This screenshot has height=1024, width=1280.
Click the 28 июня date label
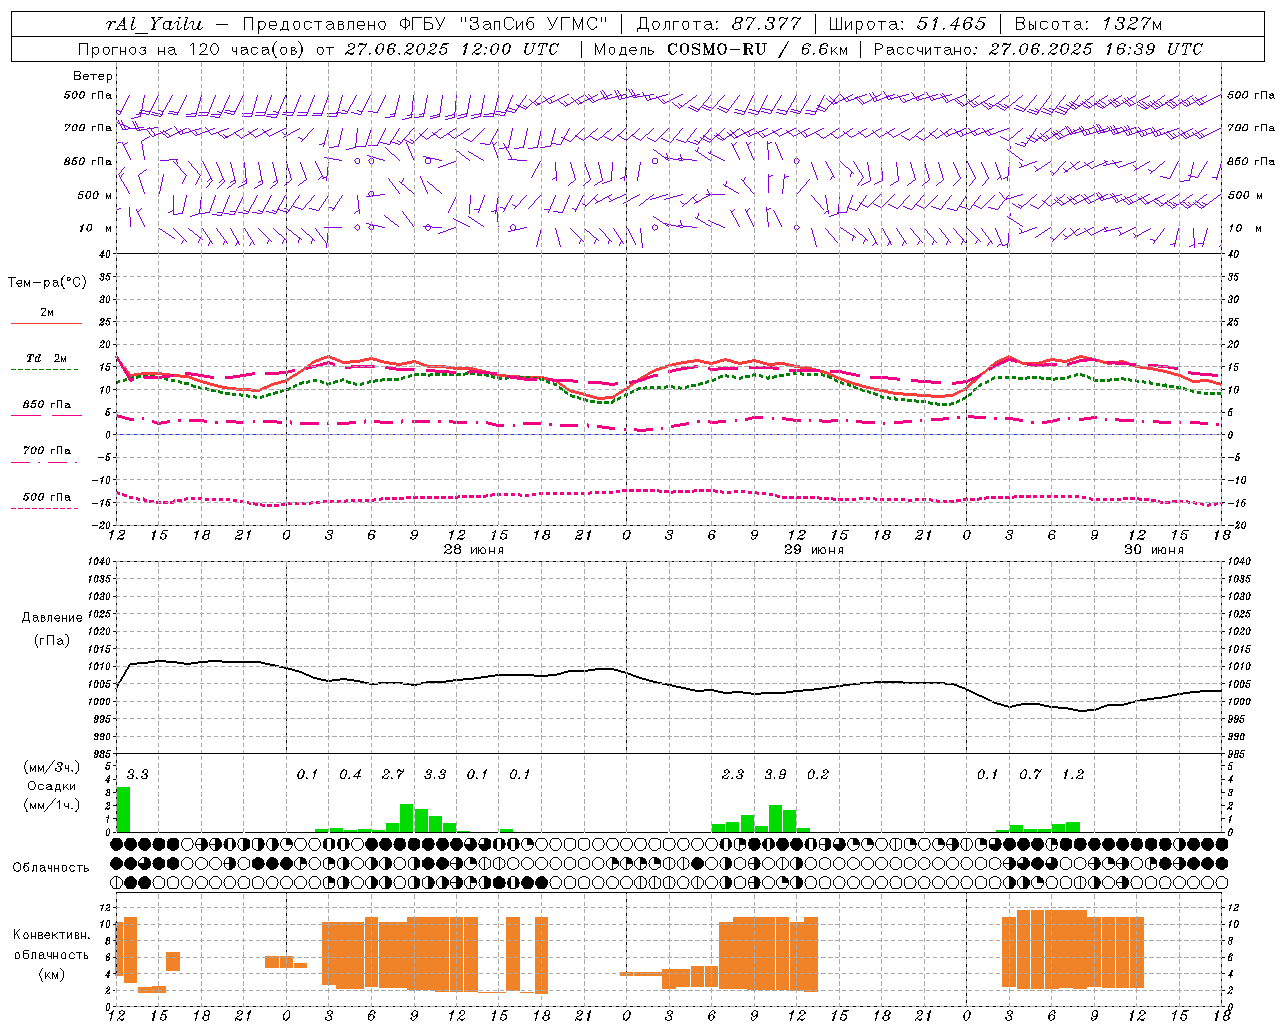[474, 550]
